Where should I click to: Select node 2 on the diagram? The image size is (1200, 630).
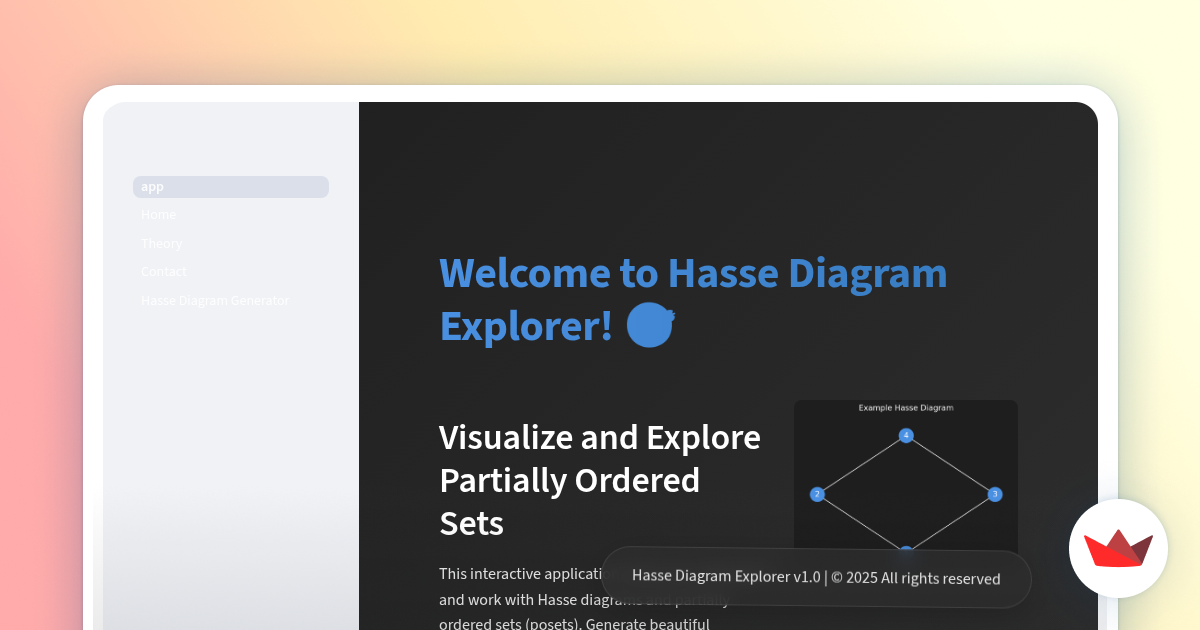click(817, 493)
